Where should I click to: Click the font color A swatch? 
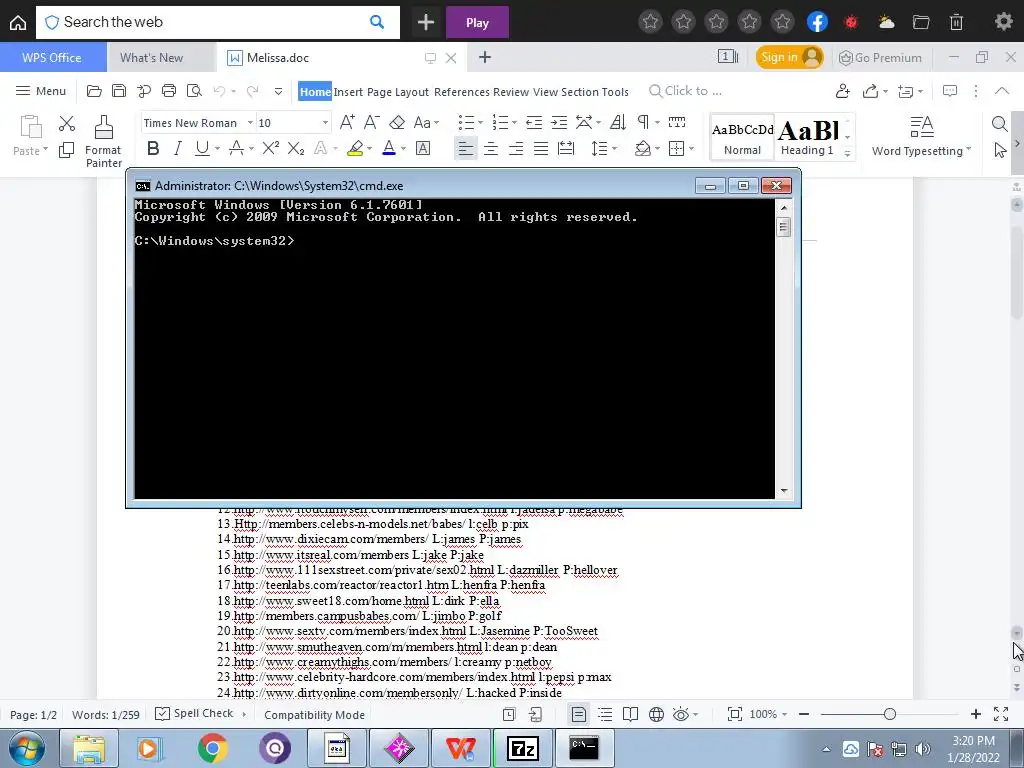tap(389, 149)
